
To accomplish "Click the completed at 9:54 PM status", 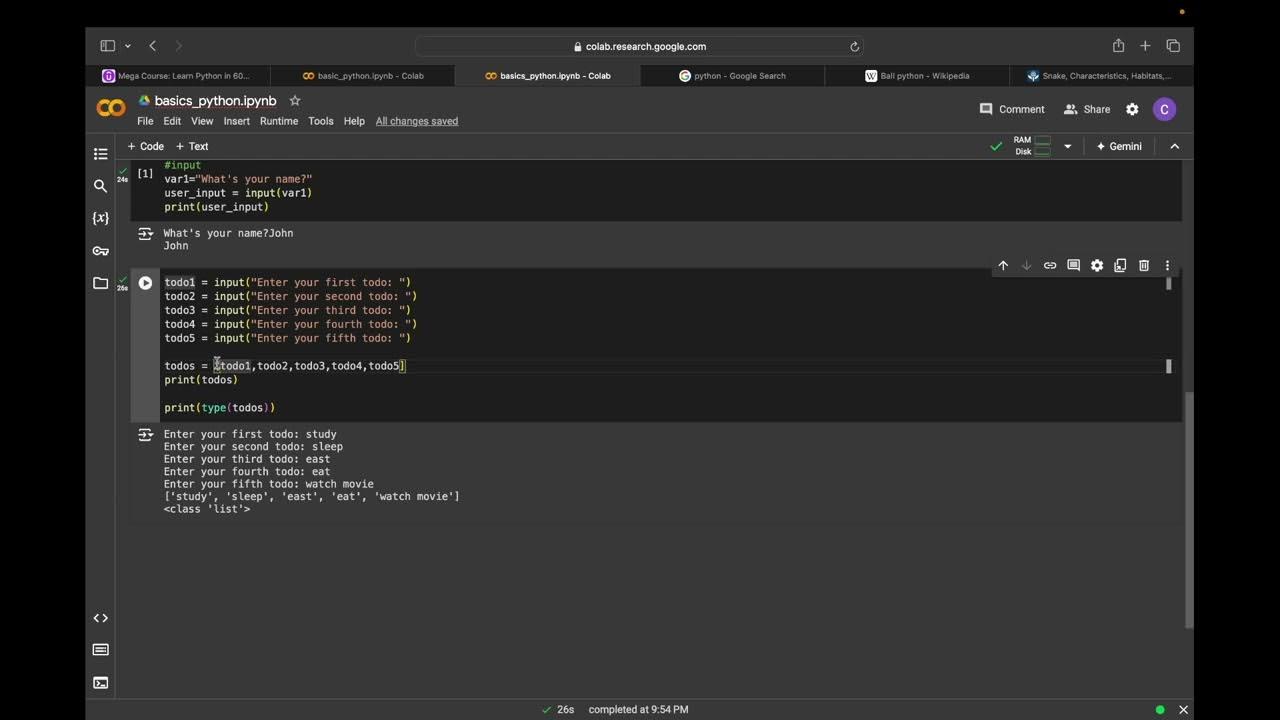I will click(x=638, y=709).
